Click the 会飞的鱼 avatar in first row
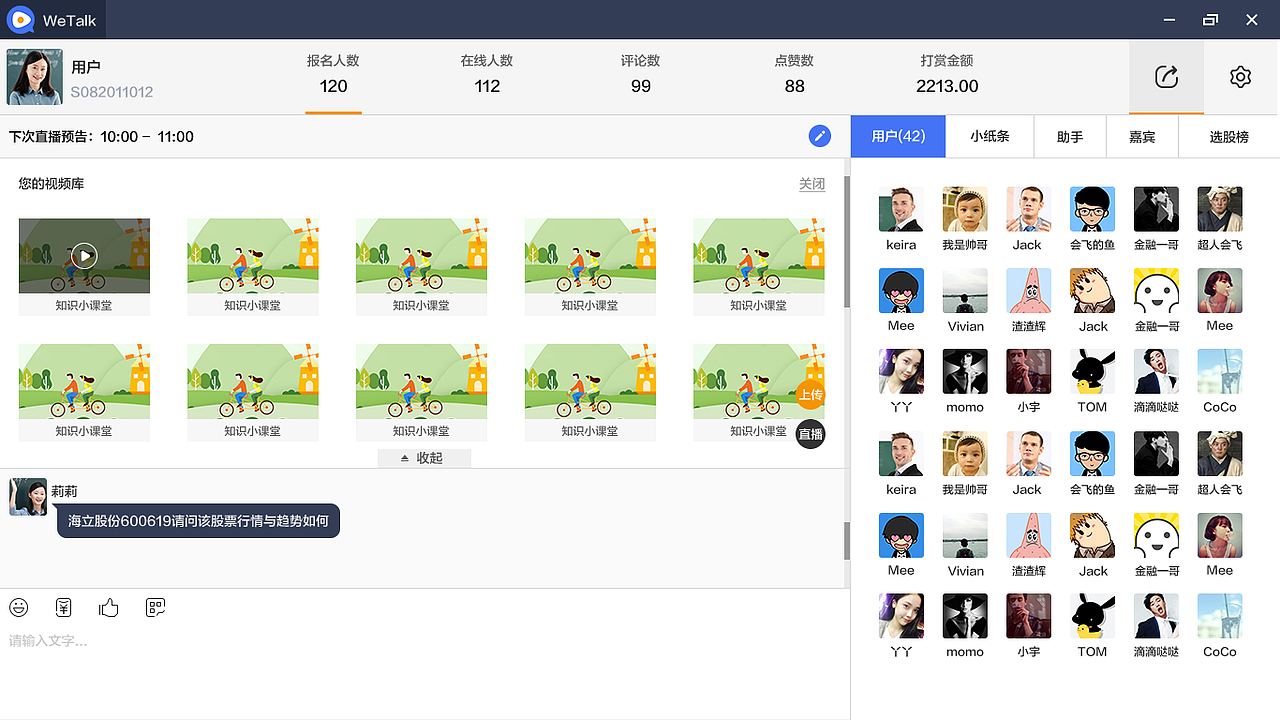Screen dimensions: 1280x720 click(1092, 209)
